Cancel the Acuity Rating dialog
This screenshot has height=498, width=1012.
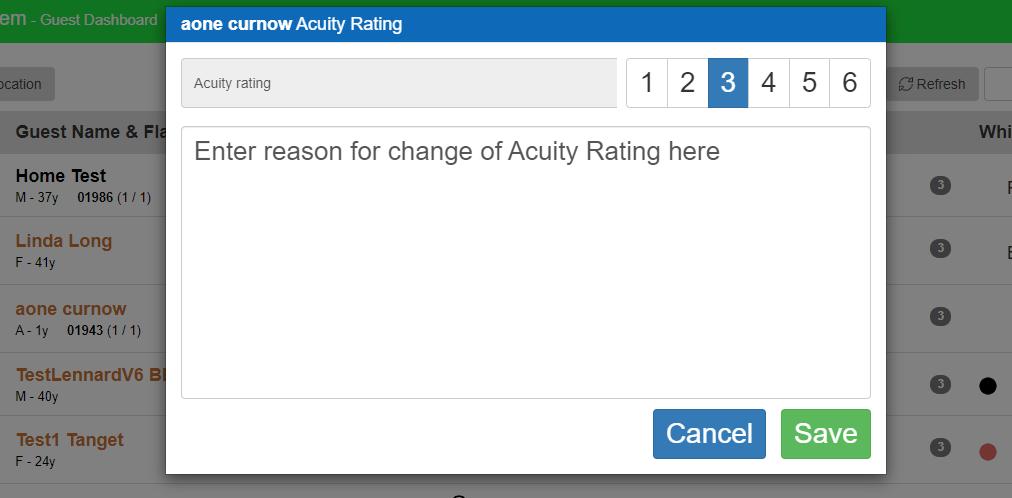click(x=709, y=434)
